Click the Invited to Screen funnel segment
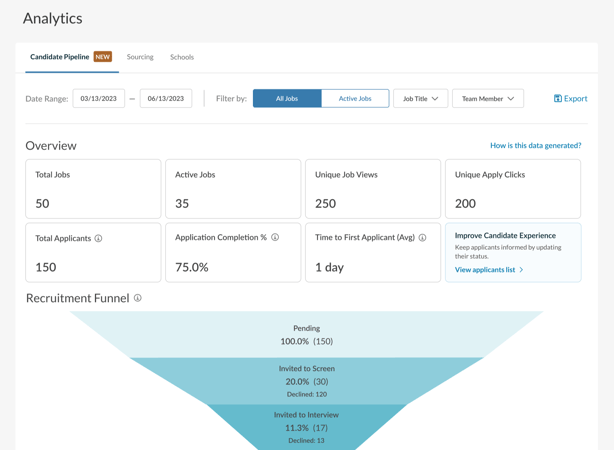 307,381
